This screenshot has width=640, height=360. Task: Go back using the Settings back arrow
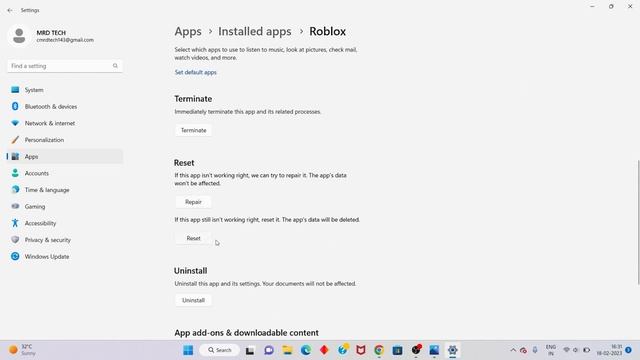tap(10, 10)
